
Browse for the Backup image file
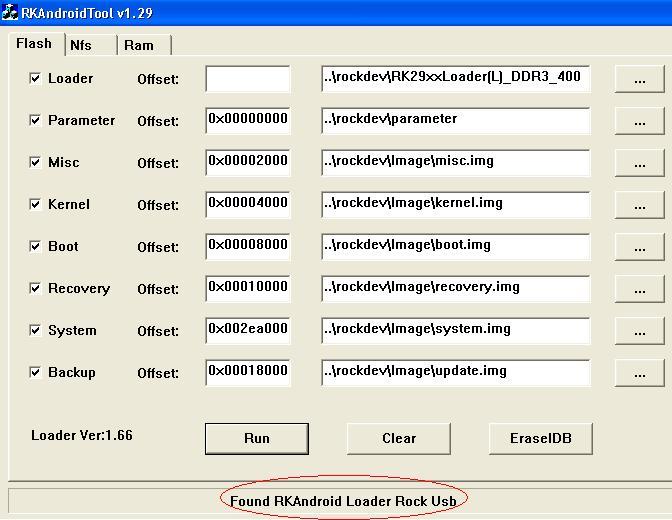pyautogui.click(x=639, y=373)
